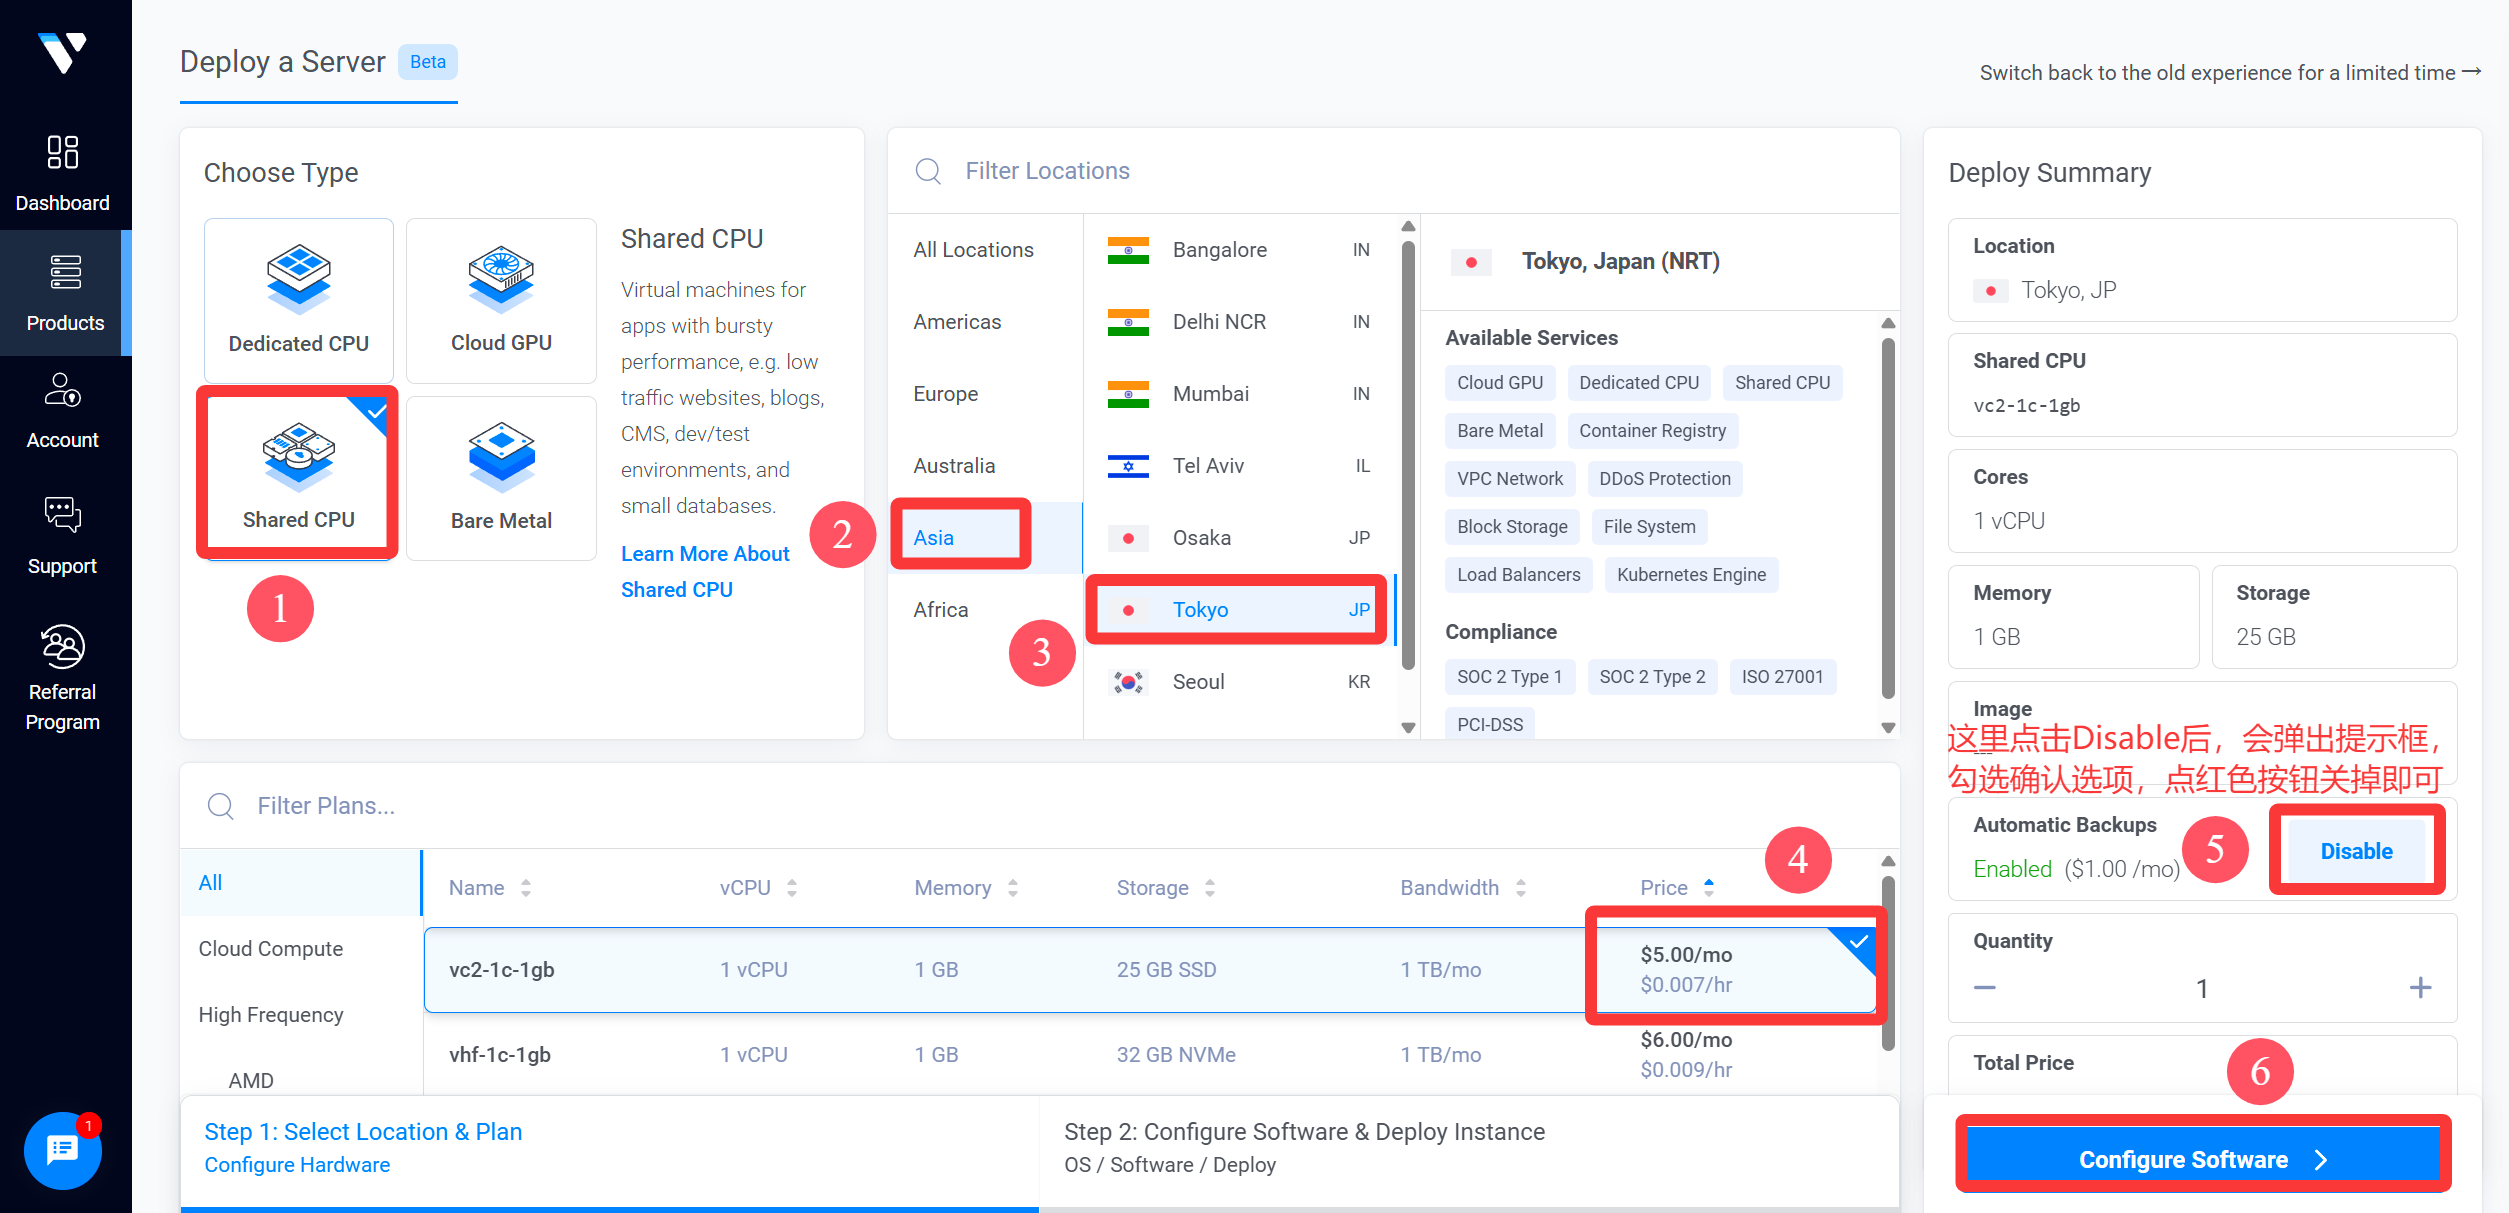
Task: Open the Dashboard sidebar icon
Action: pyautogui.click(x=63, y=153)
